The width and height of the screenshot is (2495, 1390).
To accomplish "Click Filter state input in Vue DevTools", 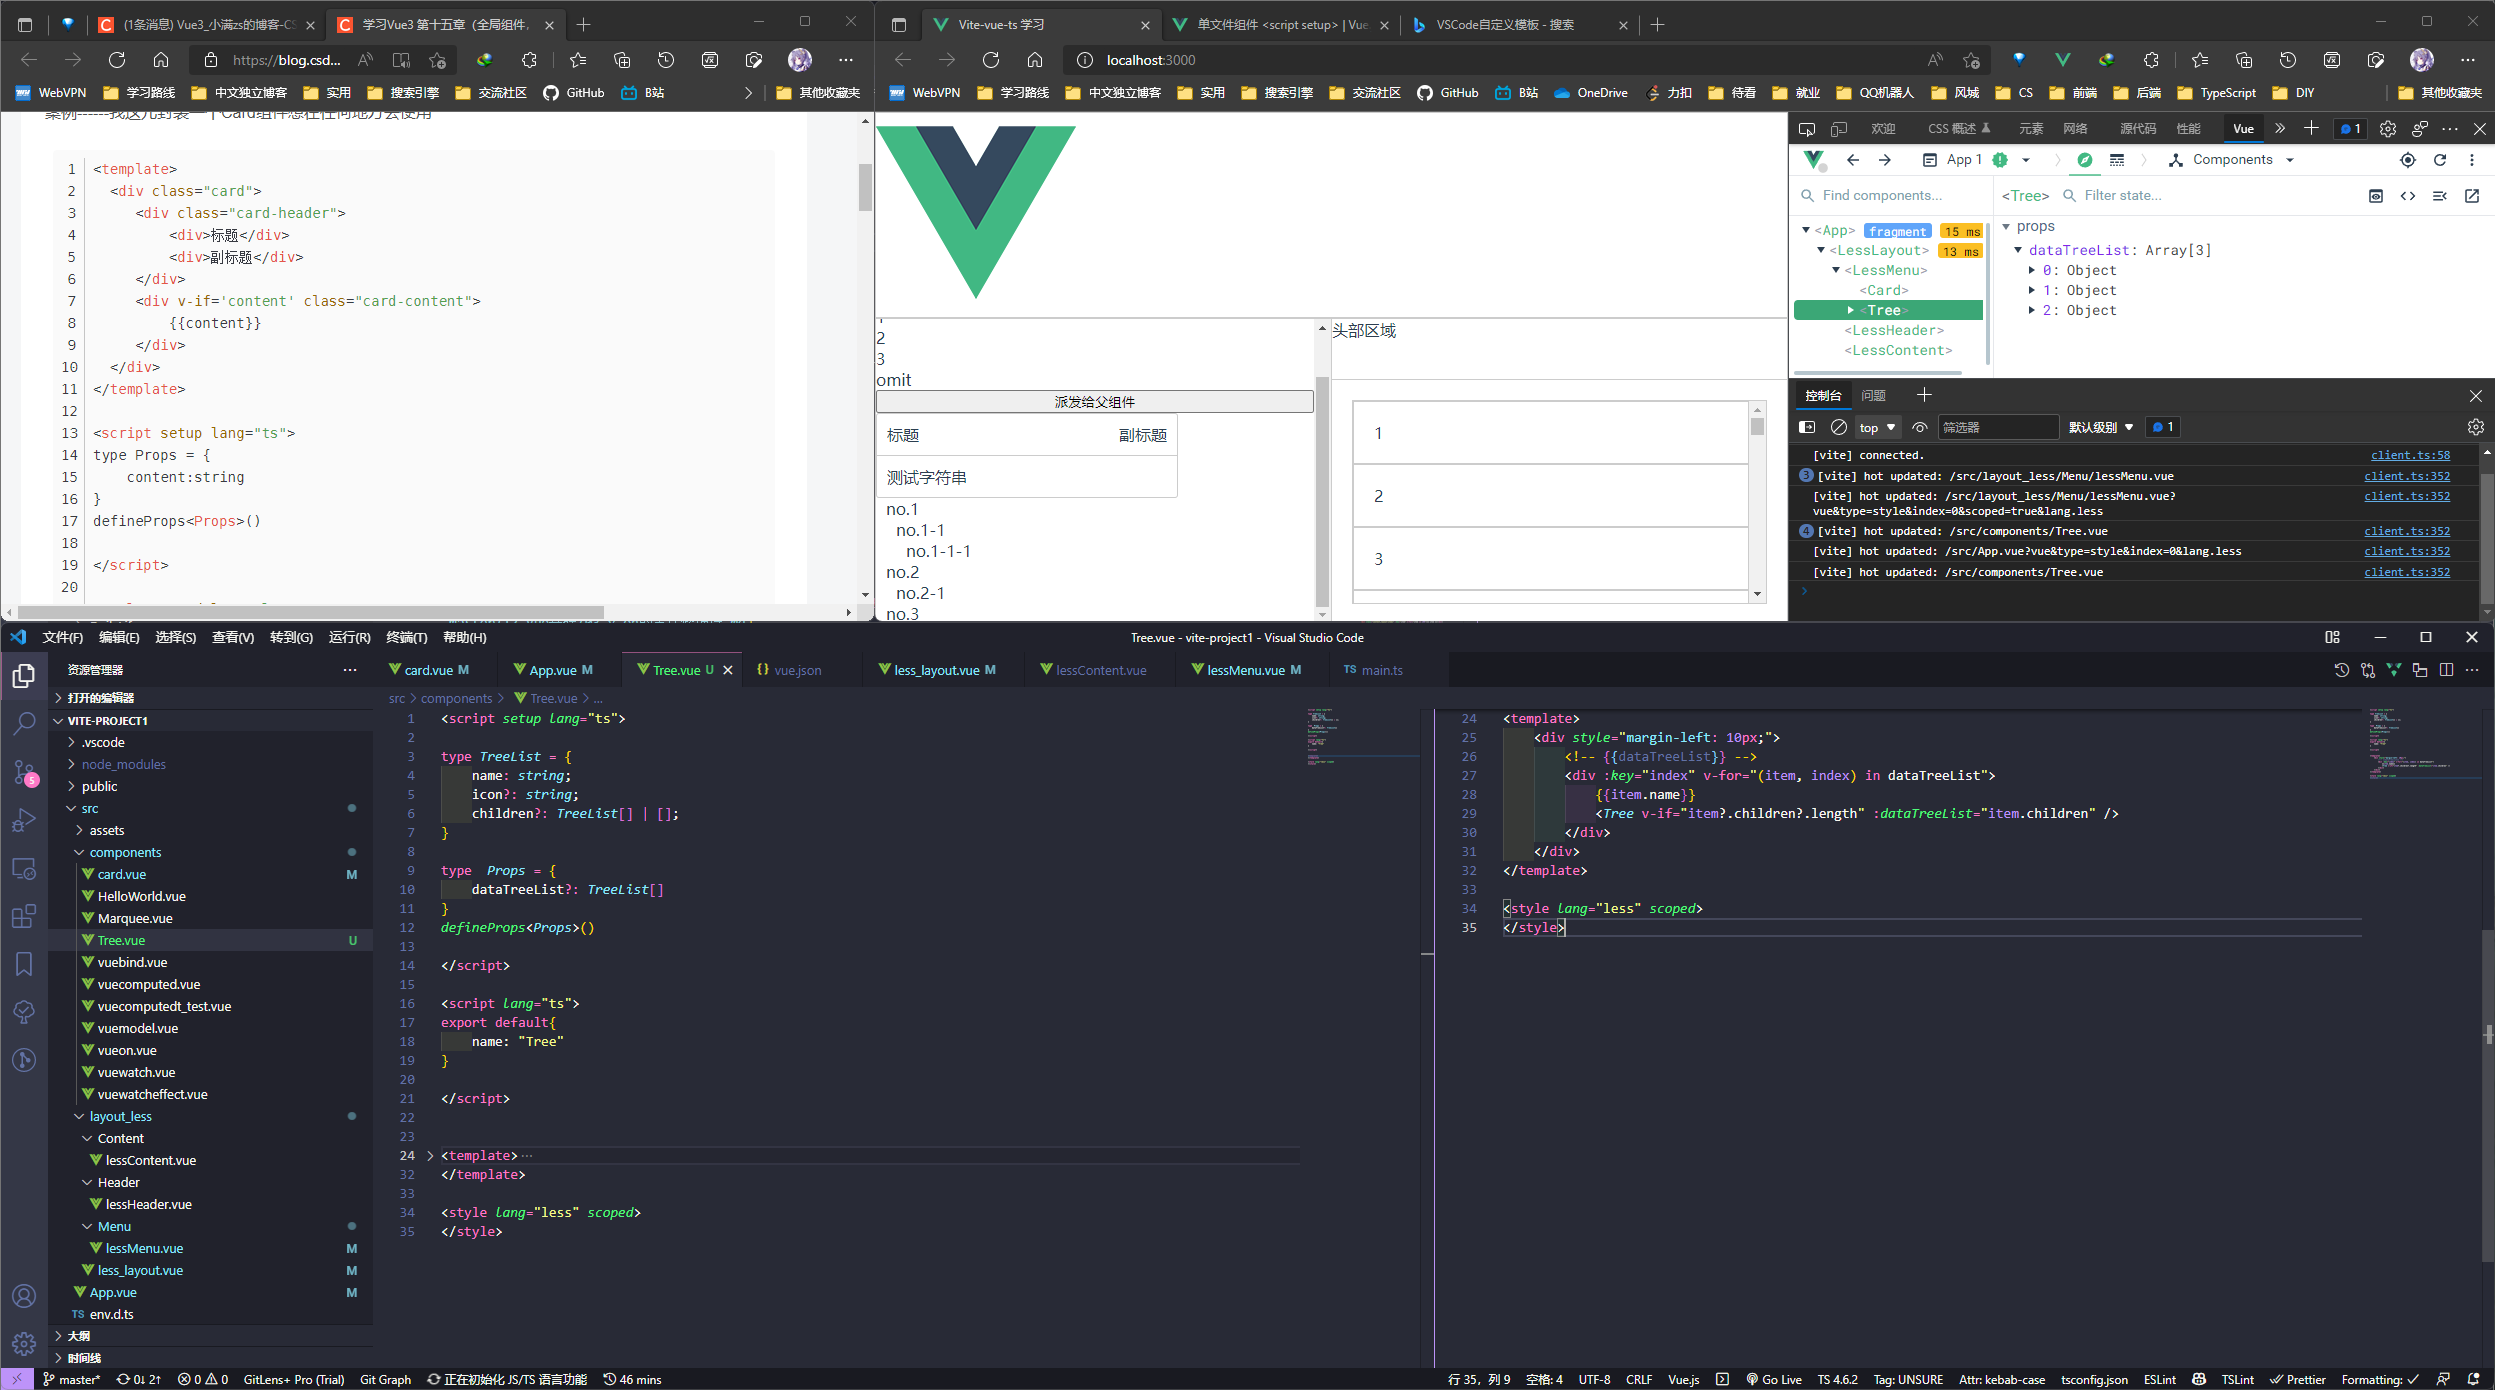I will pyautogui.click(x=2210, y=196).
